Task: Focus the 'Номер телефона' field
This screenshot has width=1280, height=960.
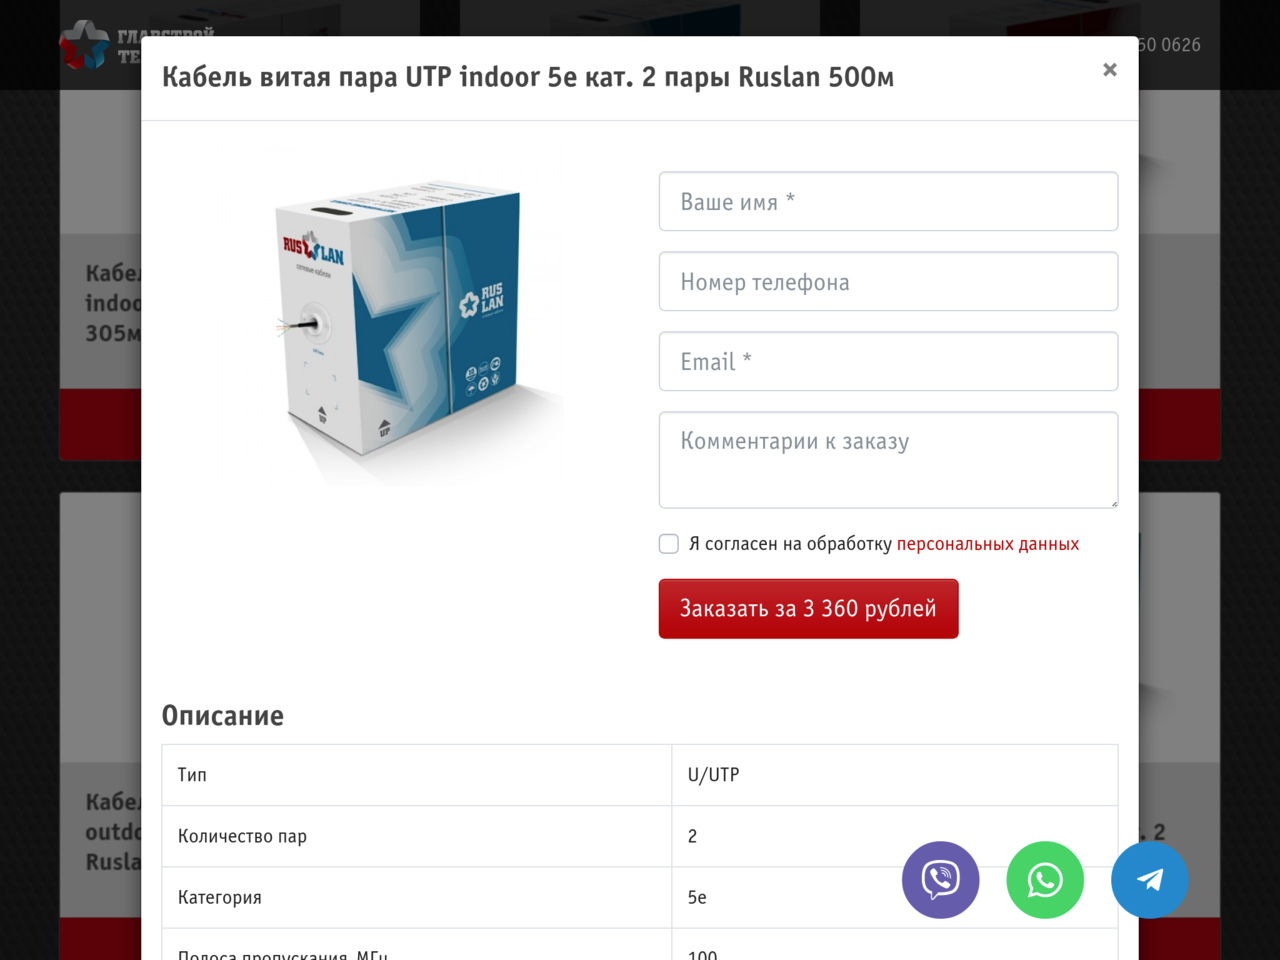Action: point(888,281)
